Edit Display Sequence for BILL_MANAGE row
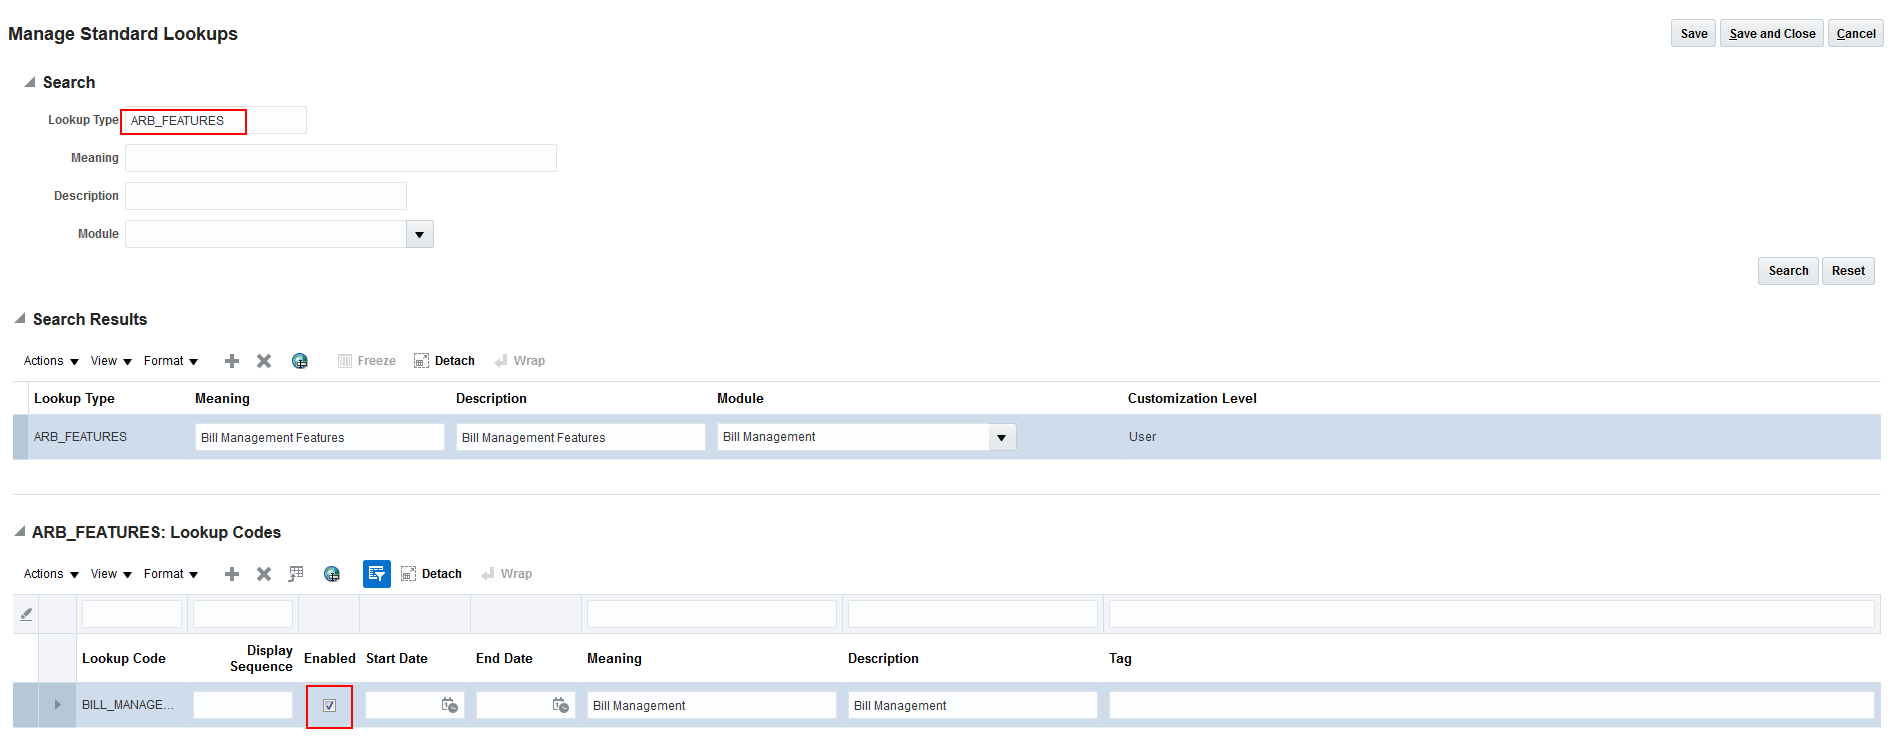Screen dimensions: 1890x752 (243, 705)
